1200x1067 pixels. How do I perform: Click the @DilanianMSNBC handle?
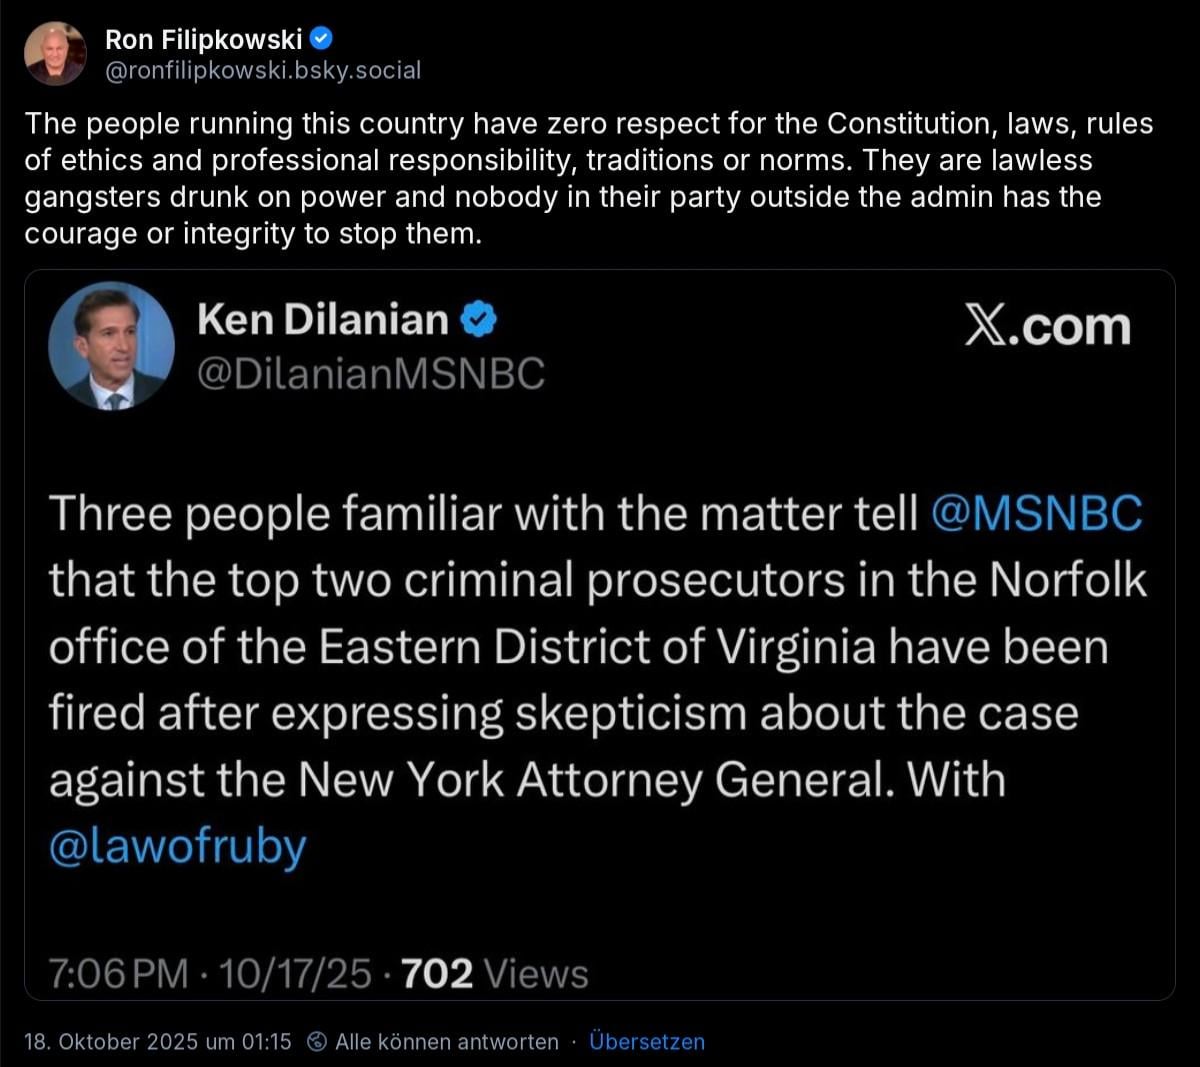click(x=371, y=373)
